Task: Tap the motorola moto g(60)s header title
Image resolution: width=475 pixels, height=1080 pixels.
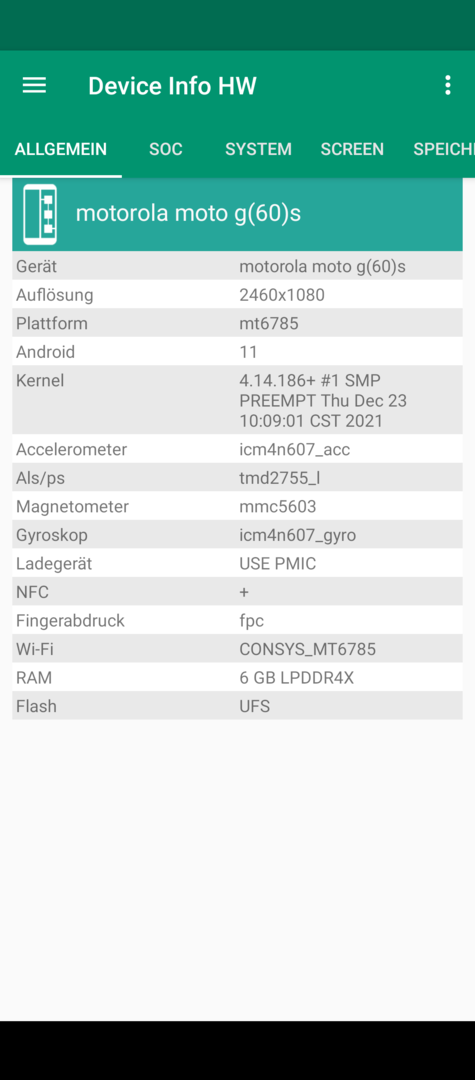Action: point(188,214)
